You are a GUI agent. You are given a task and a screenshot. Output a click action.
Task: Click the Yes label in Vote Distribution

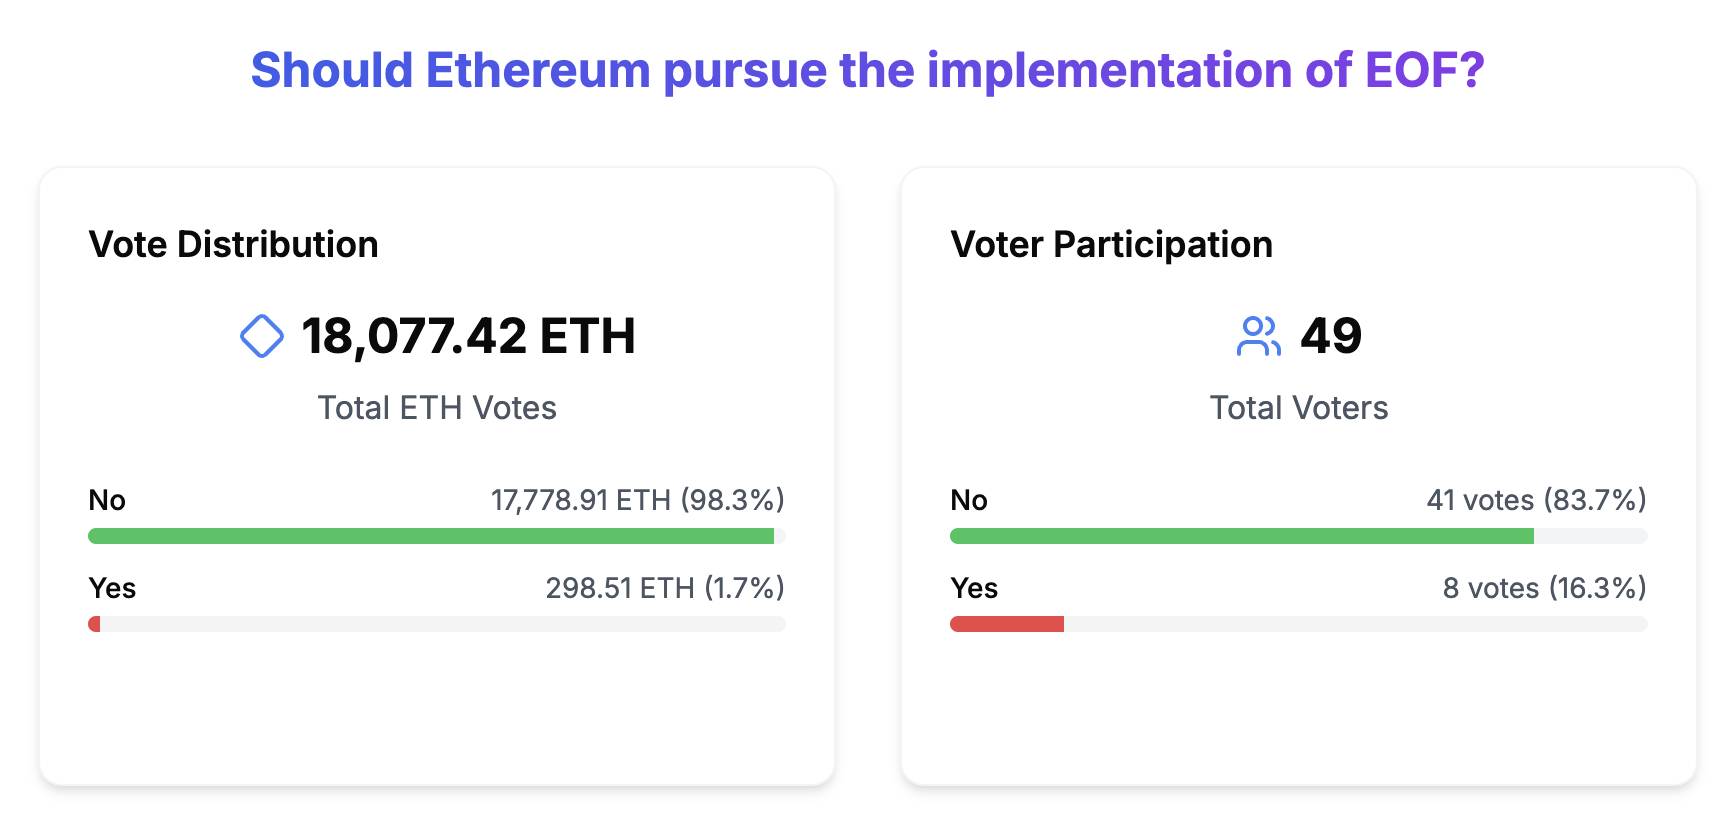click(112, 588)
